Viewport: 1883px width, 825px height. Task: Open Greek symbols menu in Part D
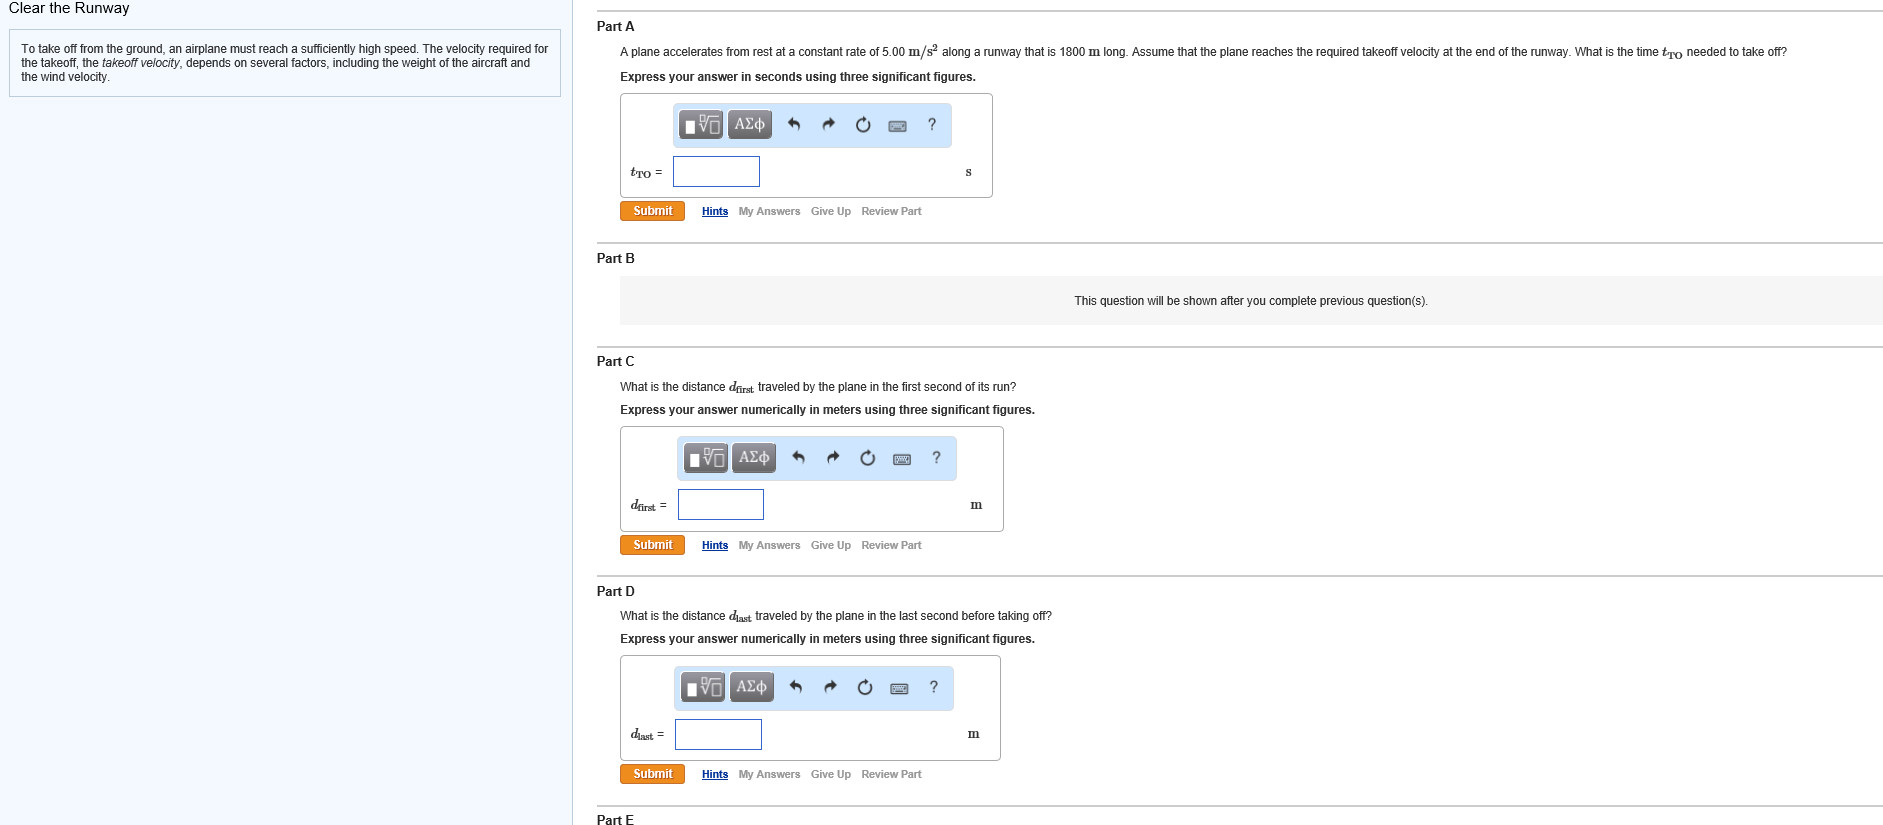click(x=751, y=687)
